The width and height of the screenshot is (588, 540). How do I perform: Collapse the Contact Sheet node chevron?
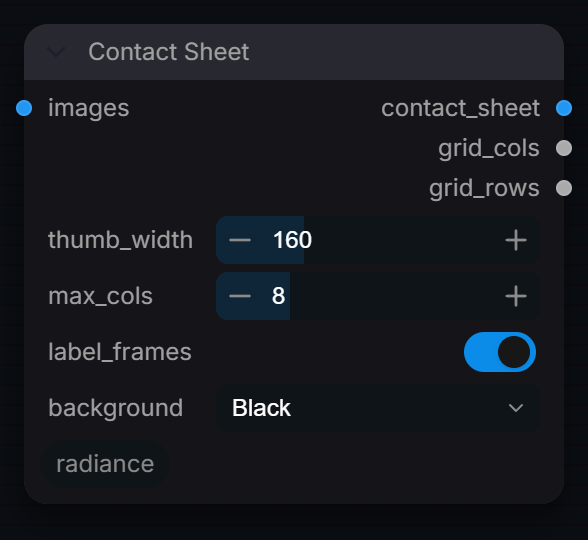pyautogui.click(x=56, y=52)
